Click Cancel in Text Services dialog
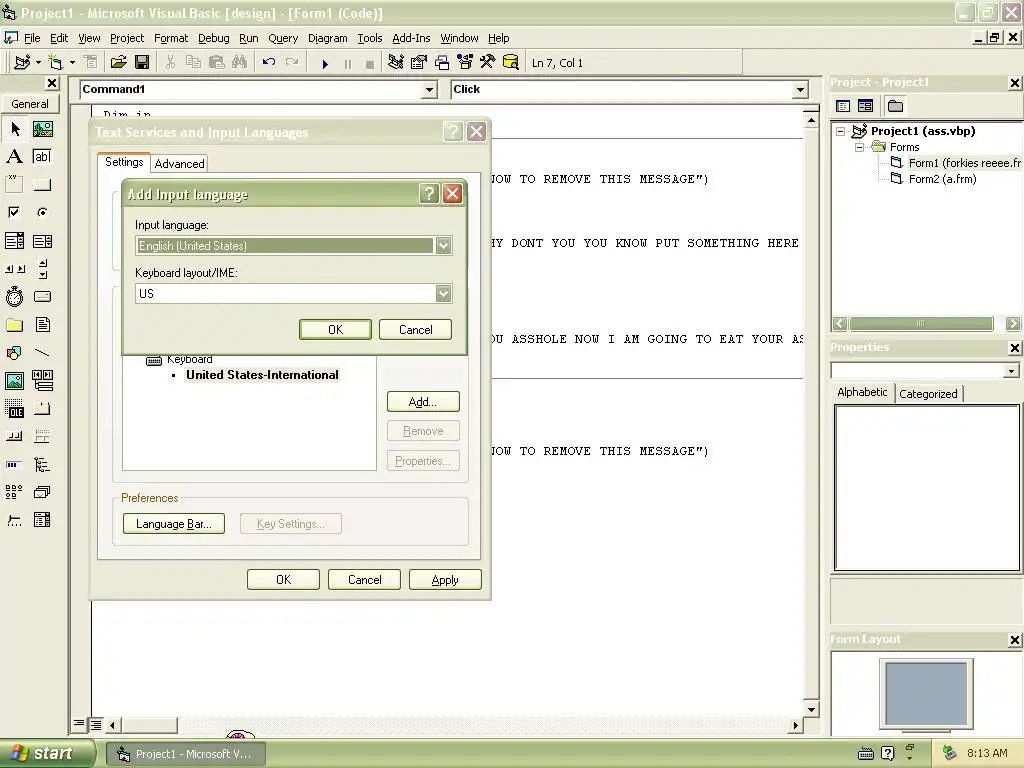The height and width of the screenshot is (768, 1024). tap(364, 580)
